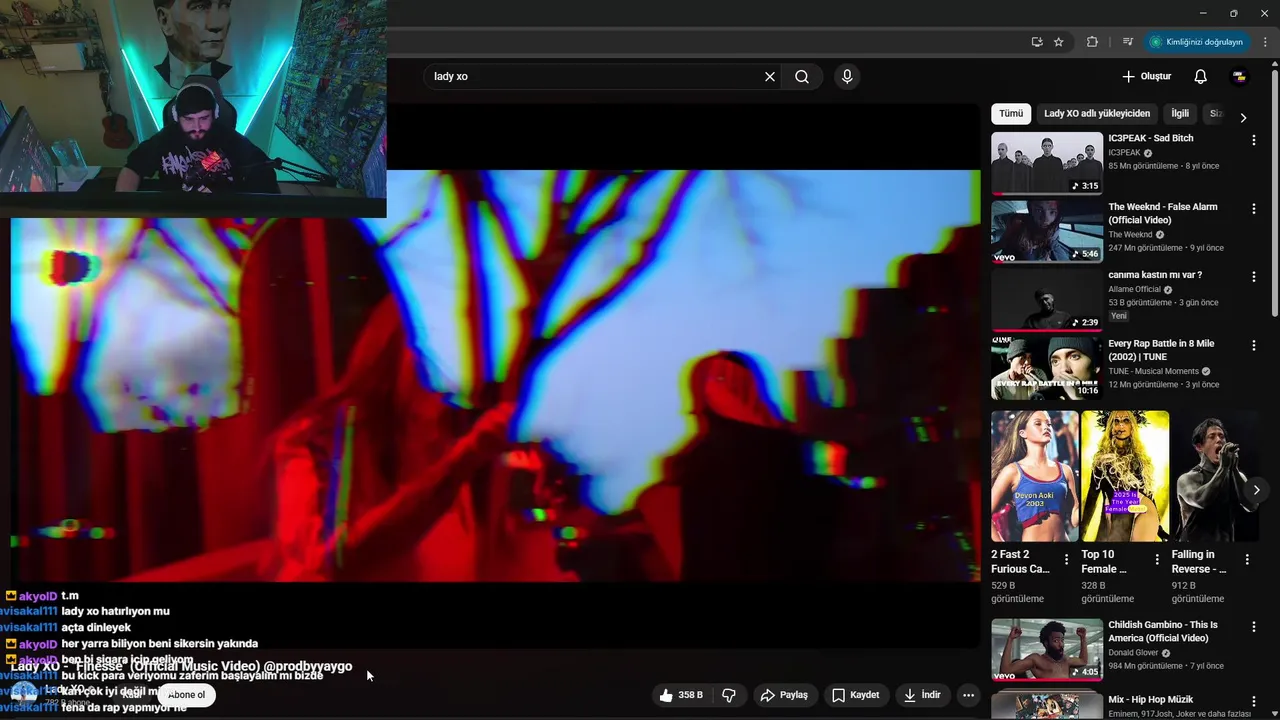The image size is (1280, 720).
Task: Click the İndir download button
Action: 922,695
